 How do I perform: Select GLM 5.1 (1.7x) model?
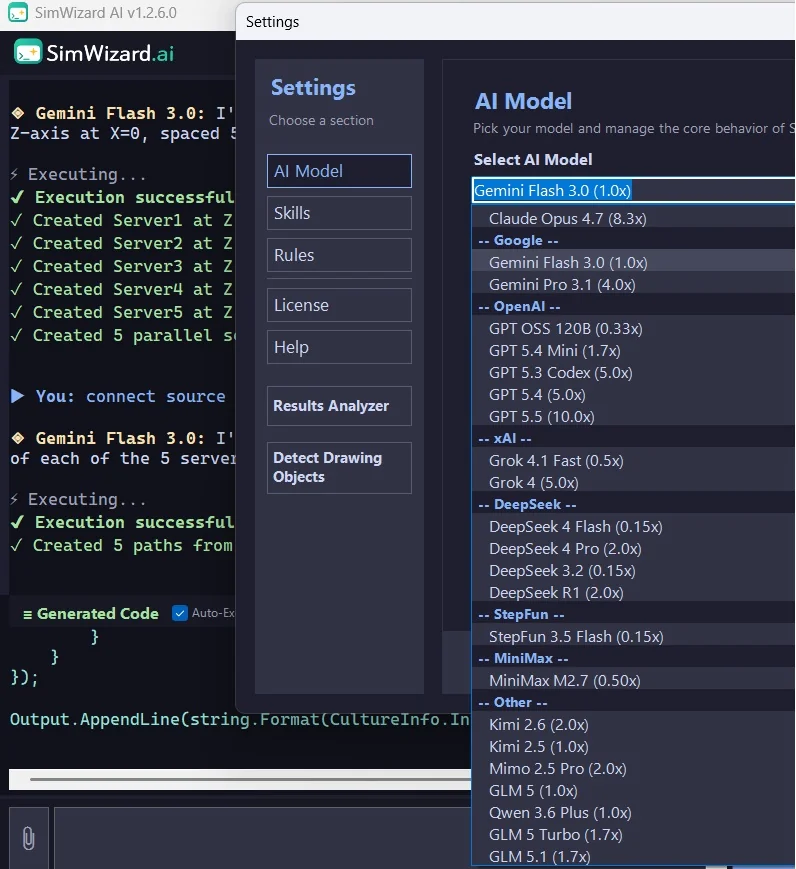coord(634,856)
